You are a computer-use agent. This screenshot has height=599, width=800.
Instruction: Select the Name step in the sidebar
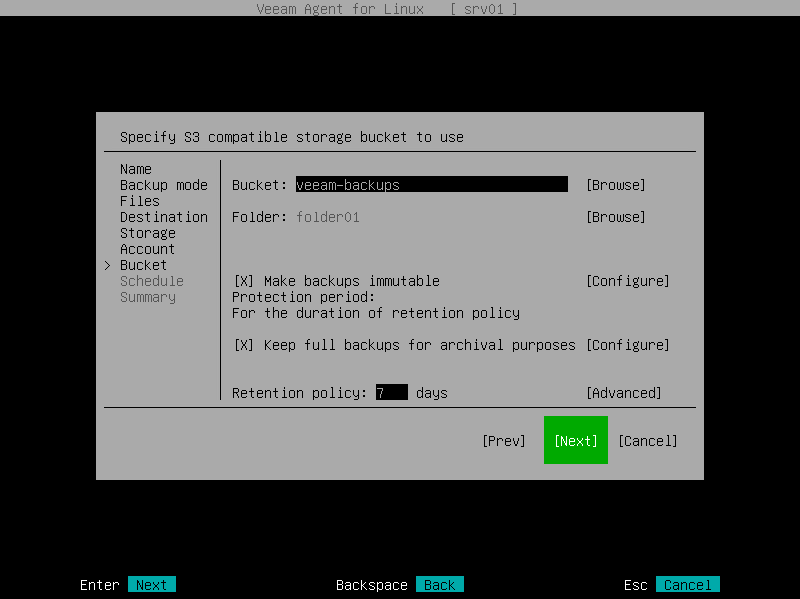(135, 169)
